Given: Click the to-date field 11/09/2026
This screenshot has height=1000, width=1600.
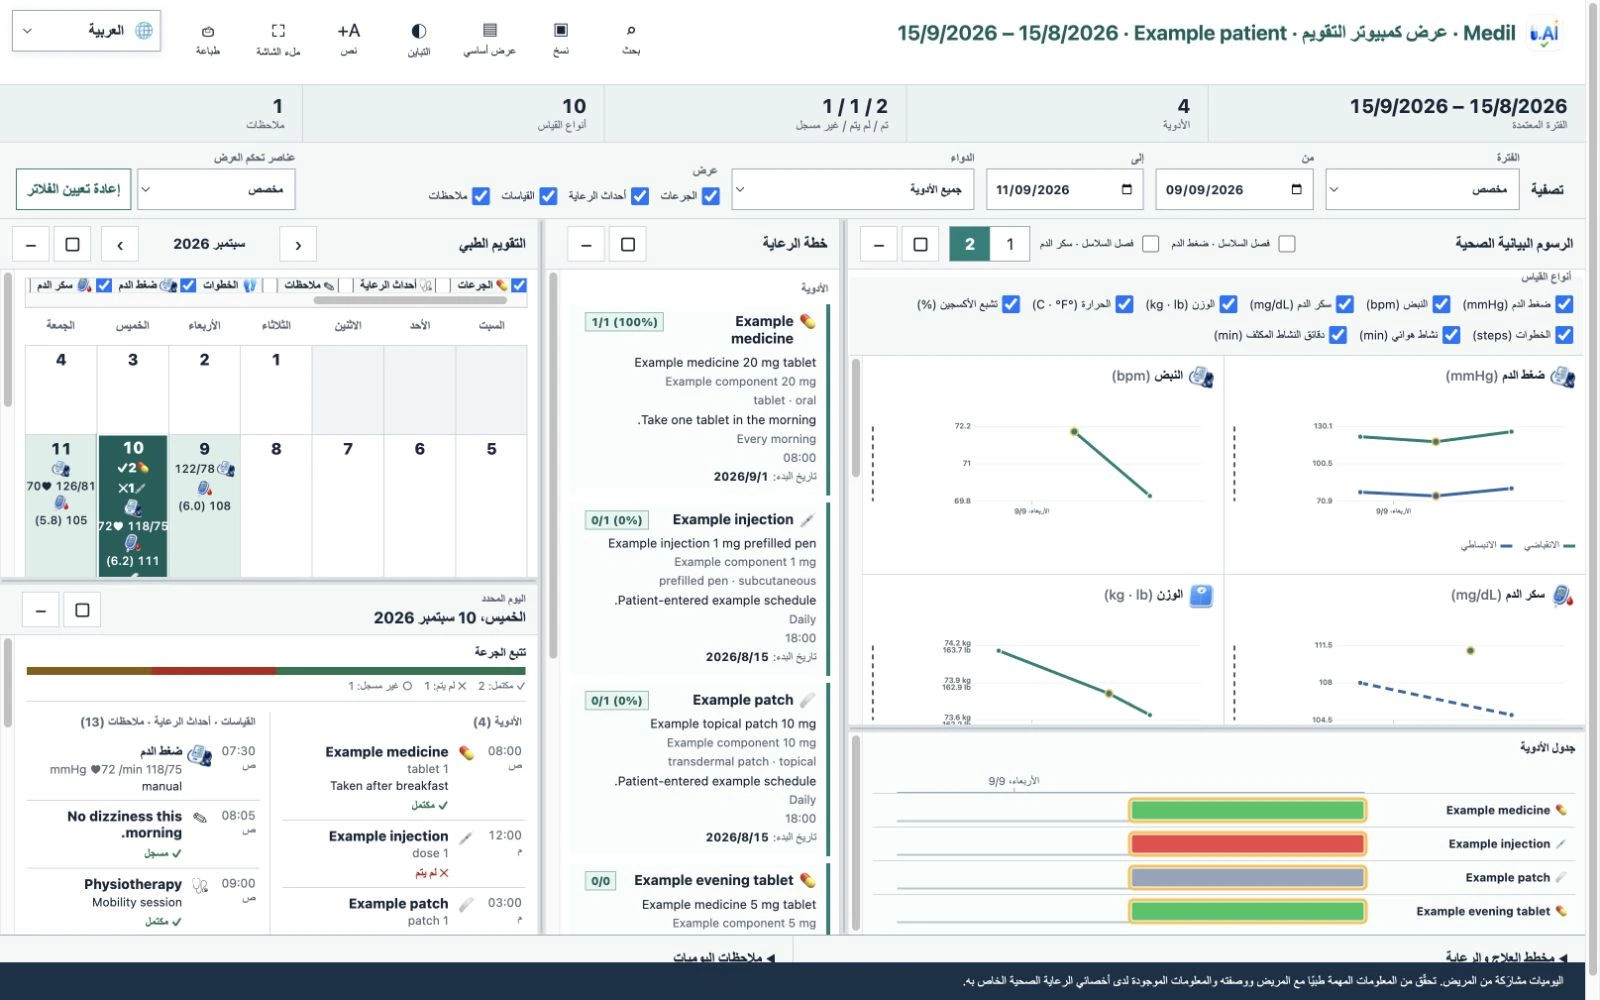Looking at the screenshot, I should (1065, 189).
